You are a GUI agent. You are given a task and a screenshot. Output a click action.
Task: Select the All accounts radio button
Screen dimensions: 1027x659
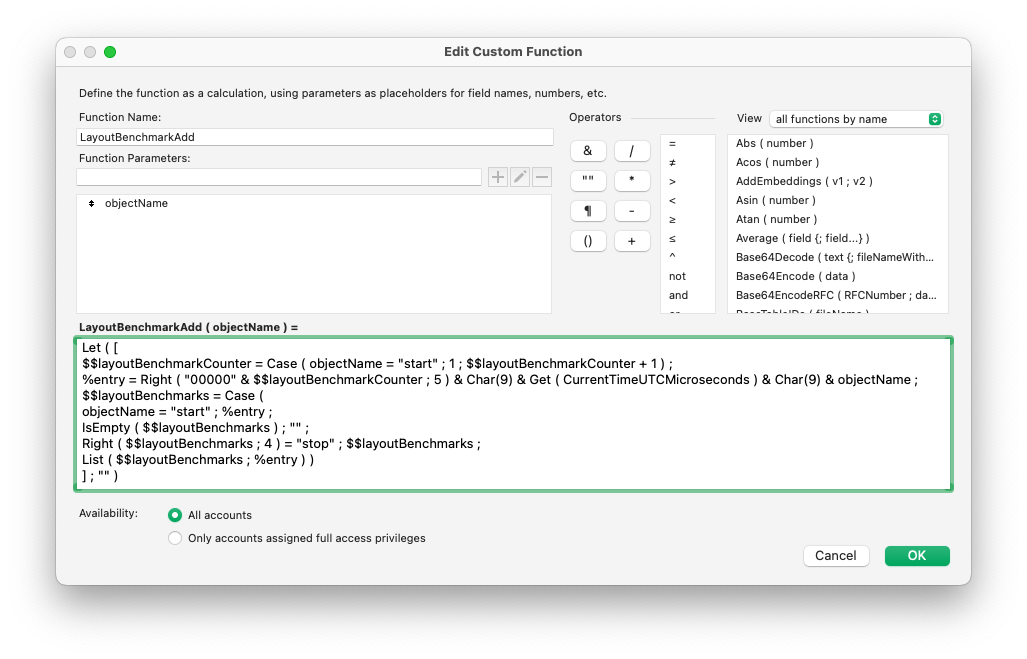pyautogui.click(x=176, y=515)
